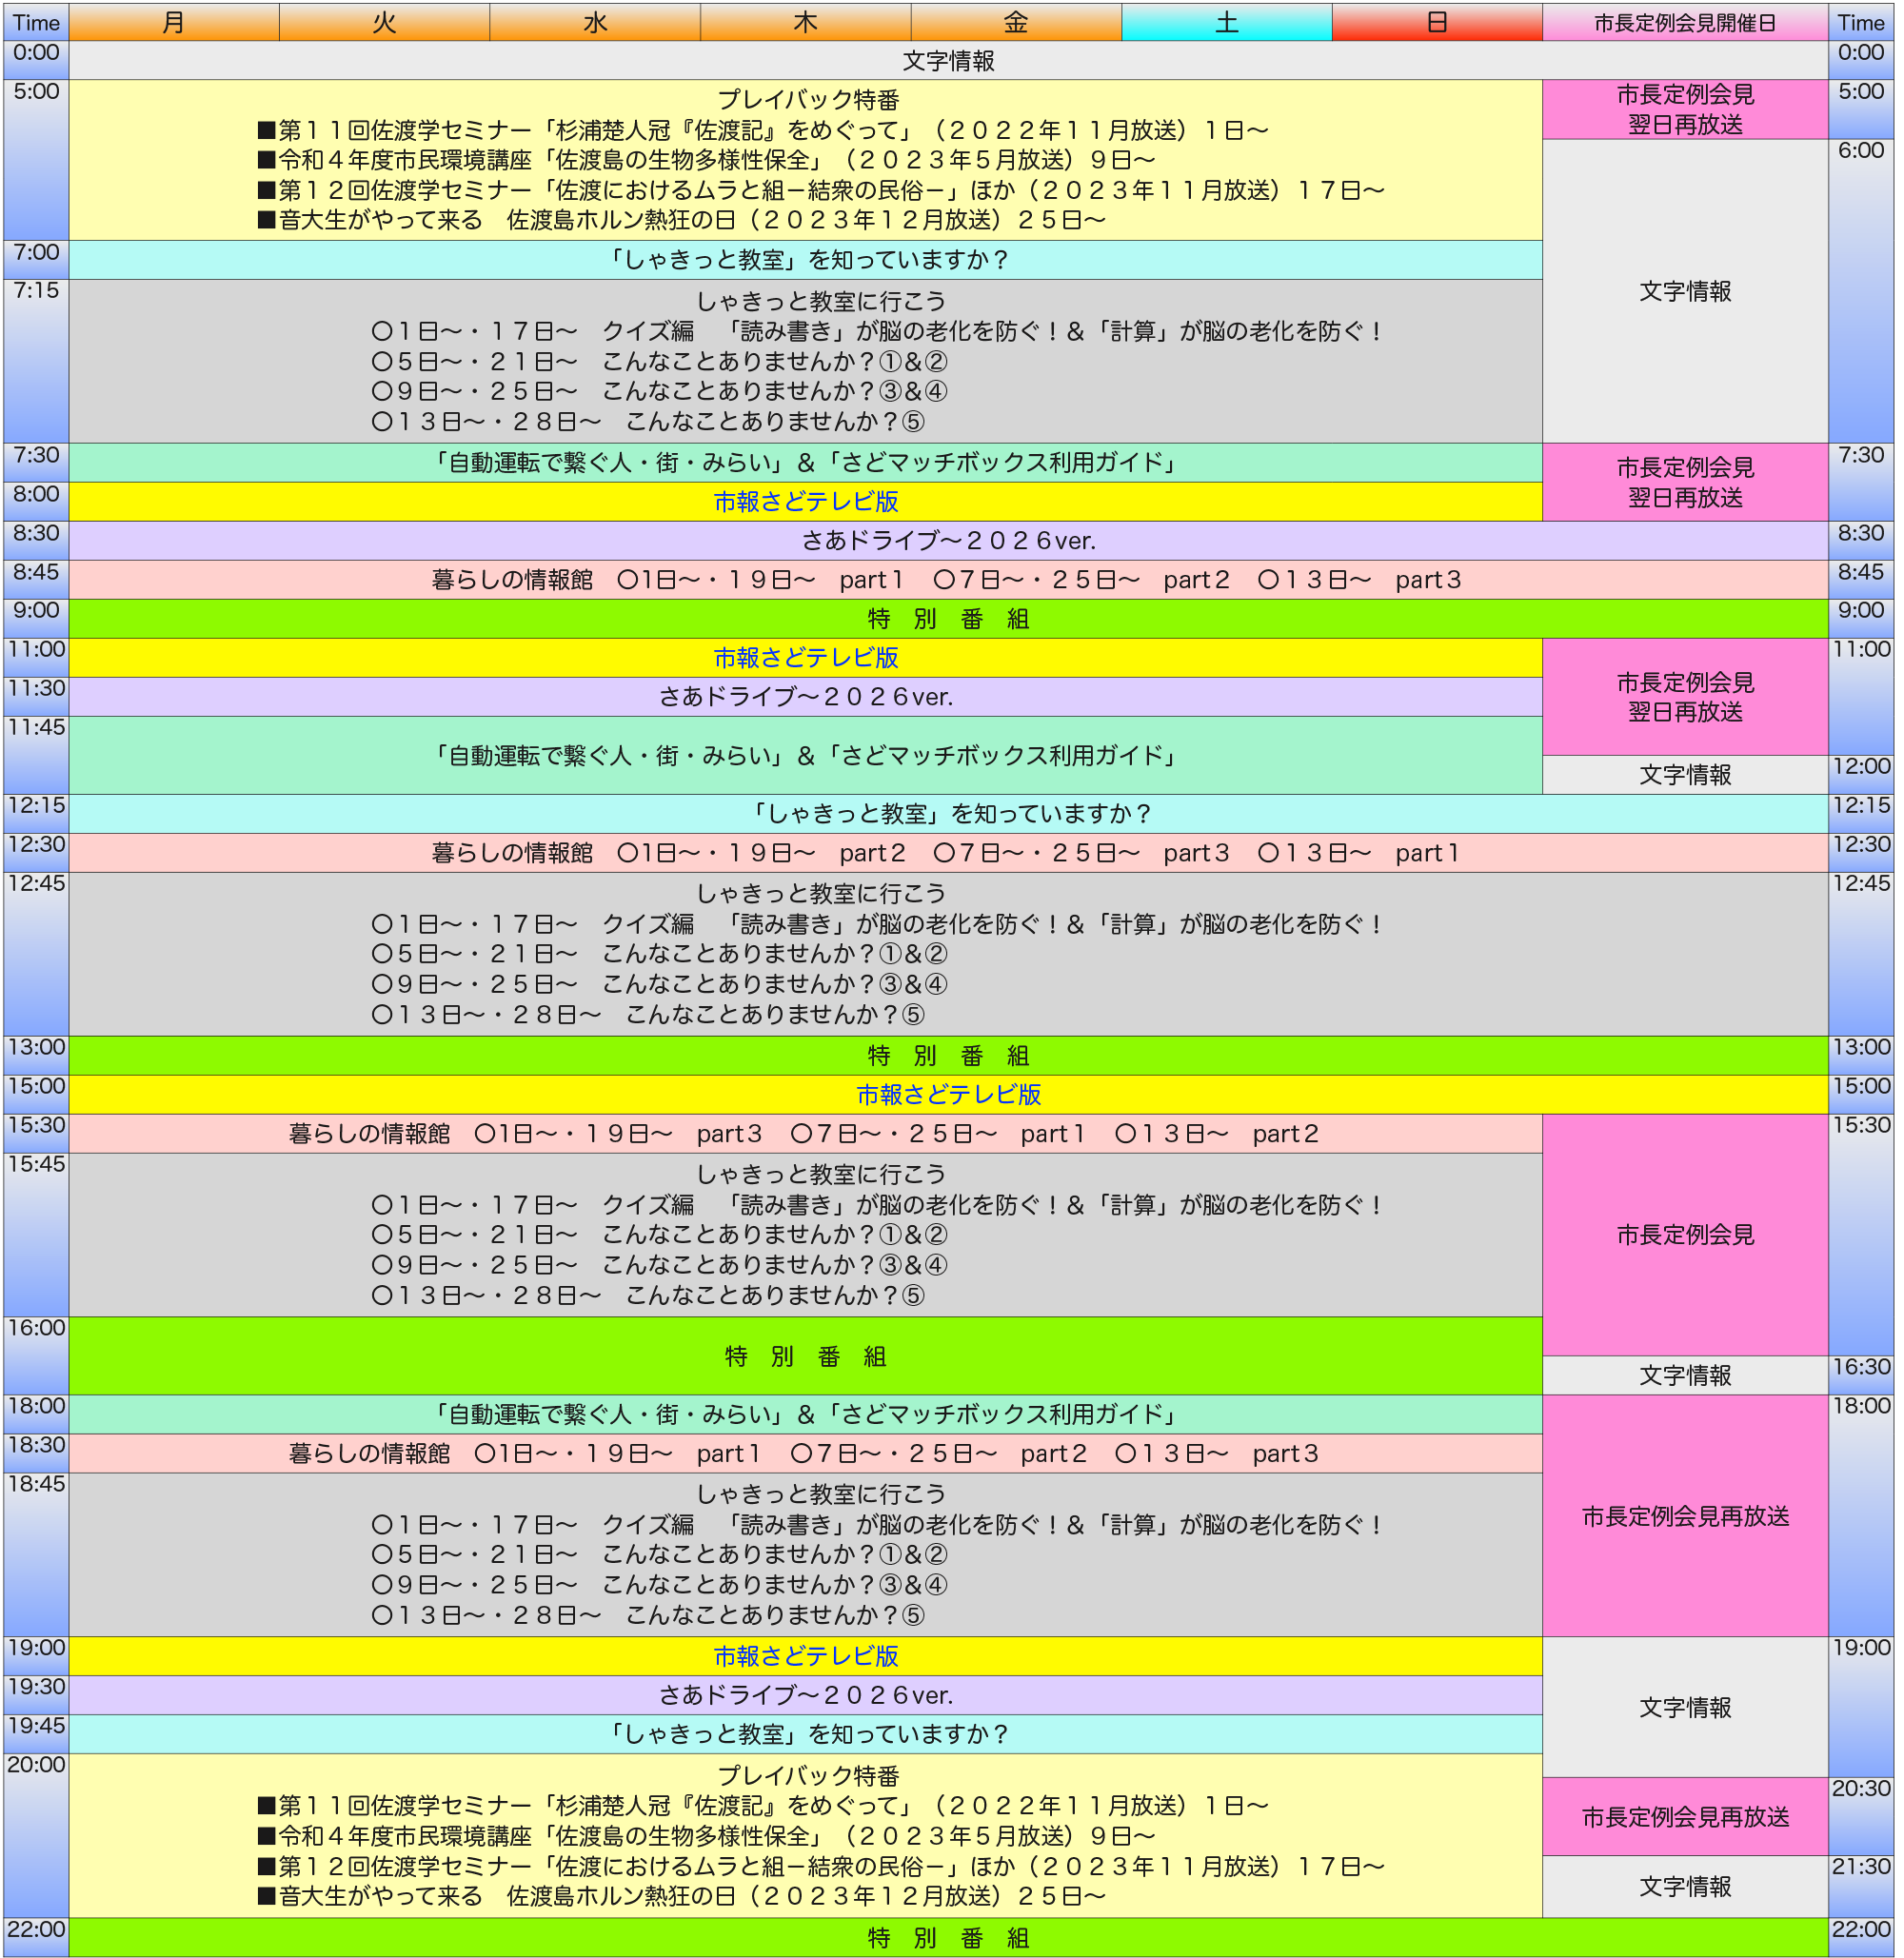This screenshot has width=1904, height=1958.
Task: Click the 火 column header
Action: (x=384, y=22)
